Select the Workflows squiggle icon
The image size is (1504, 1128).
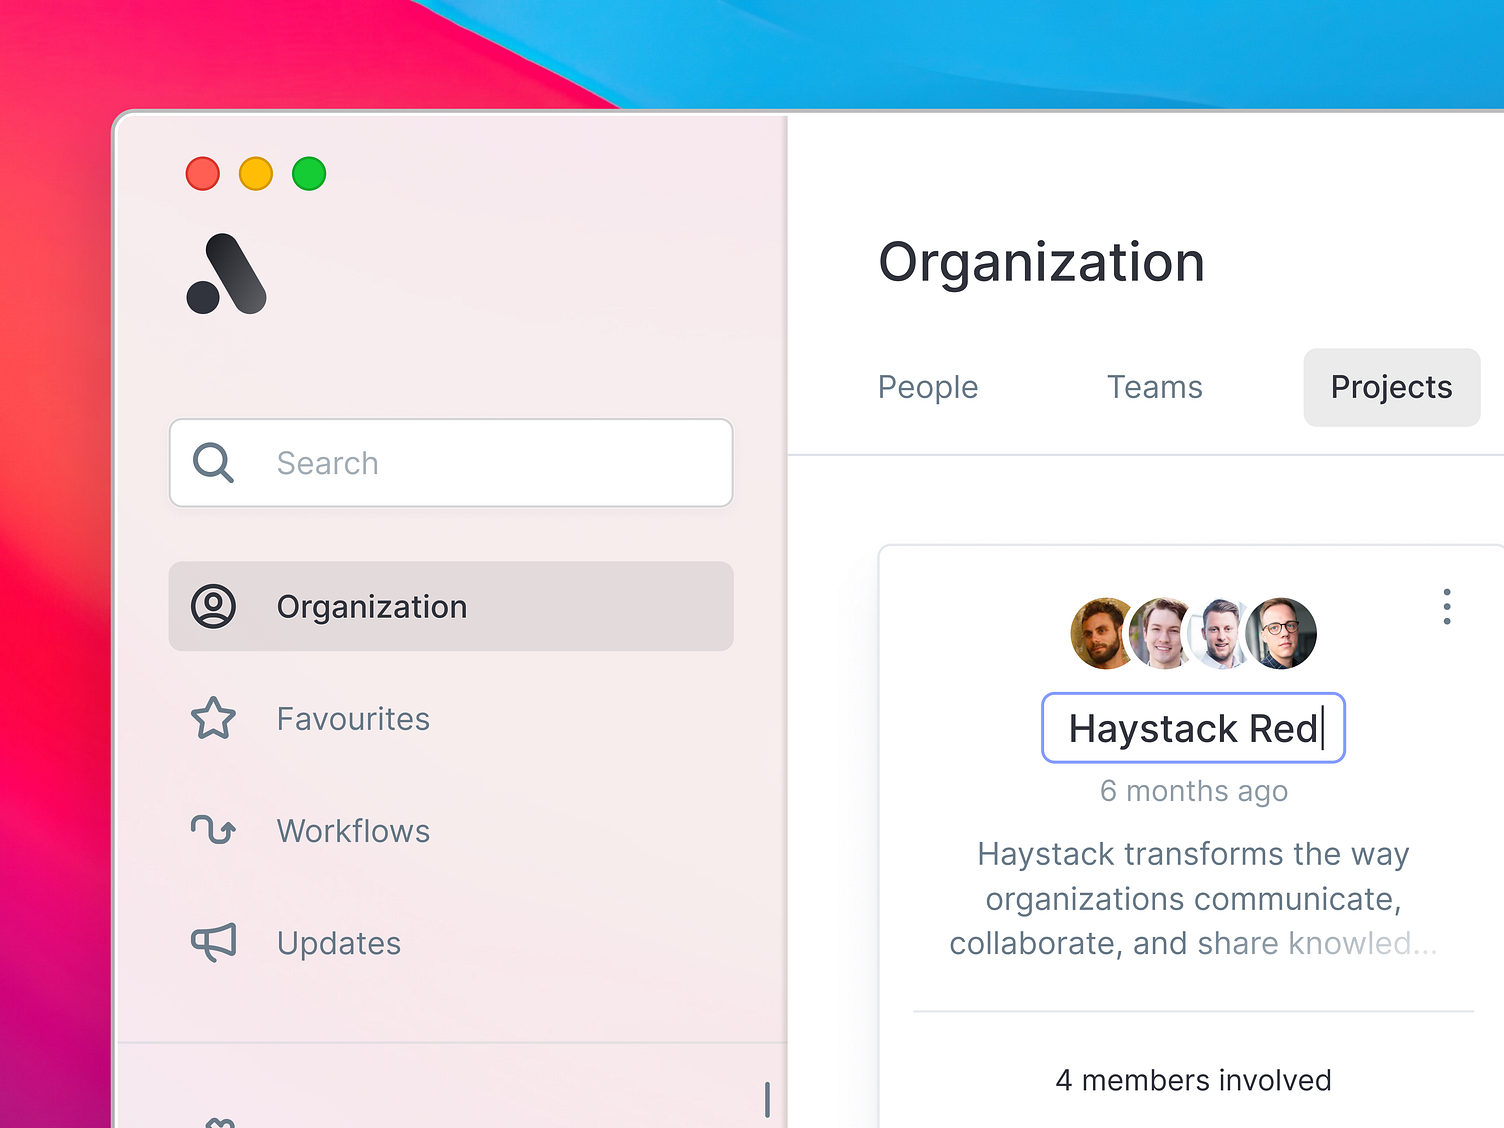click(213, 830)
